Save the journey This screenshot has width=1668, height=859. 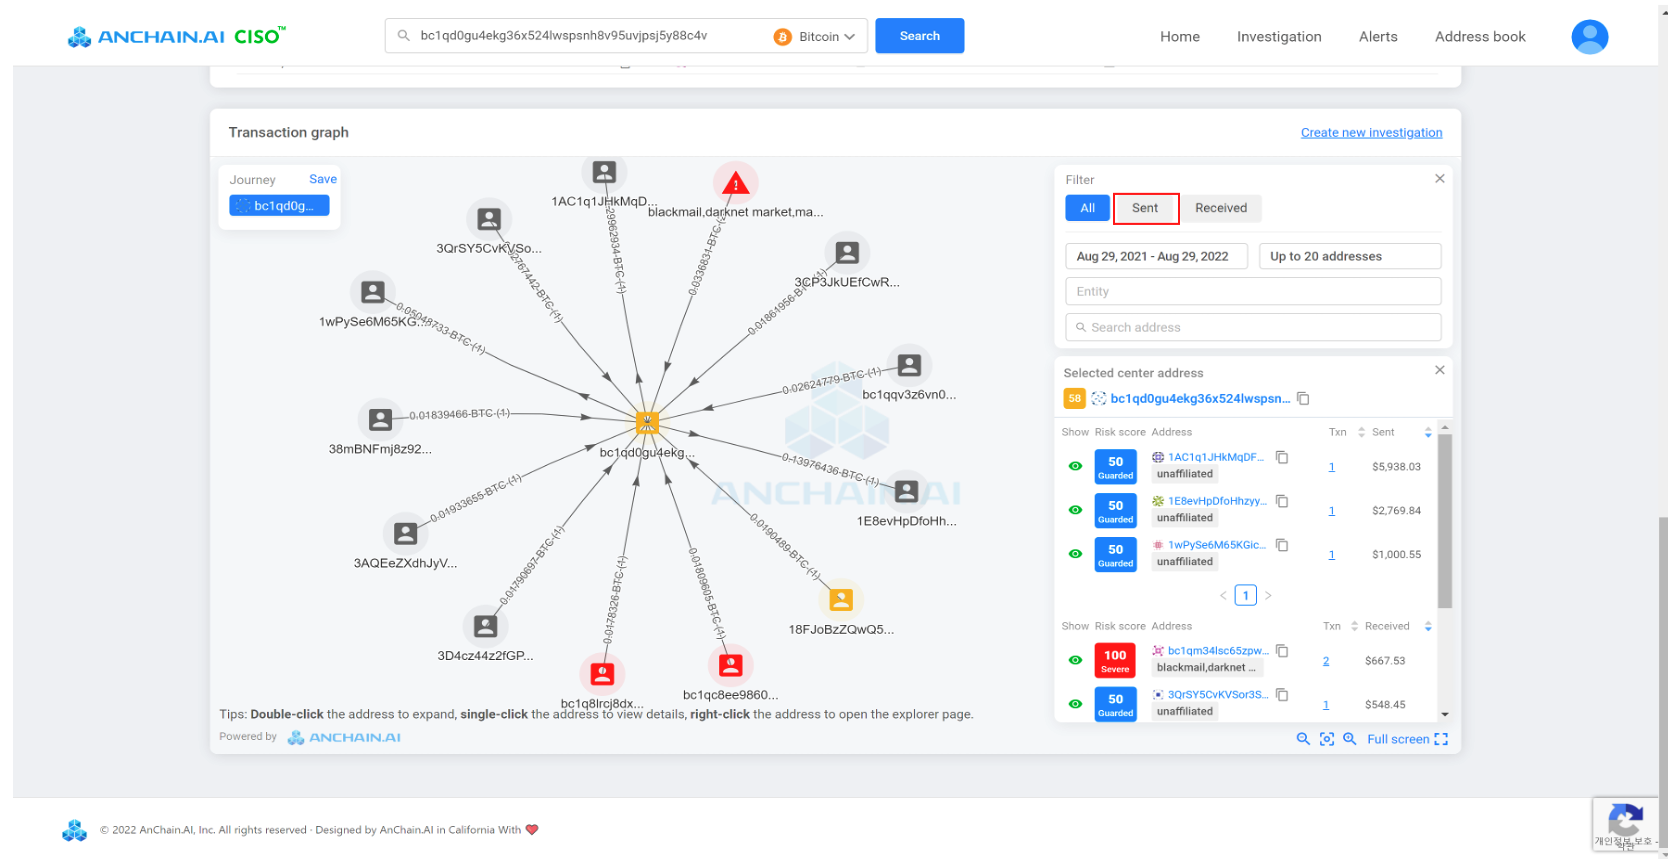coord(323,179)
